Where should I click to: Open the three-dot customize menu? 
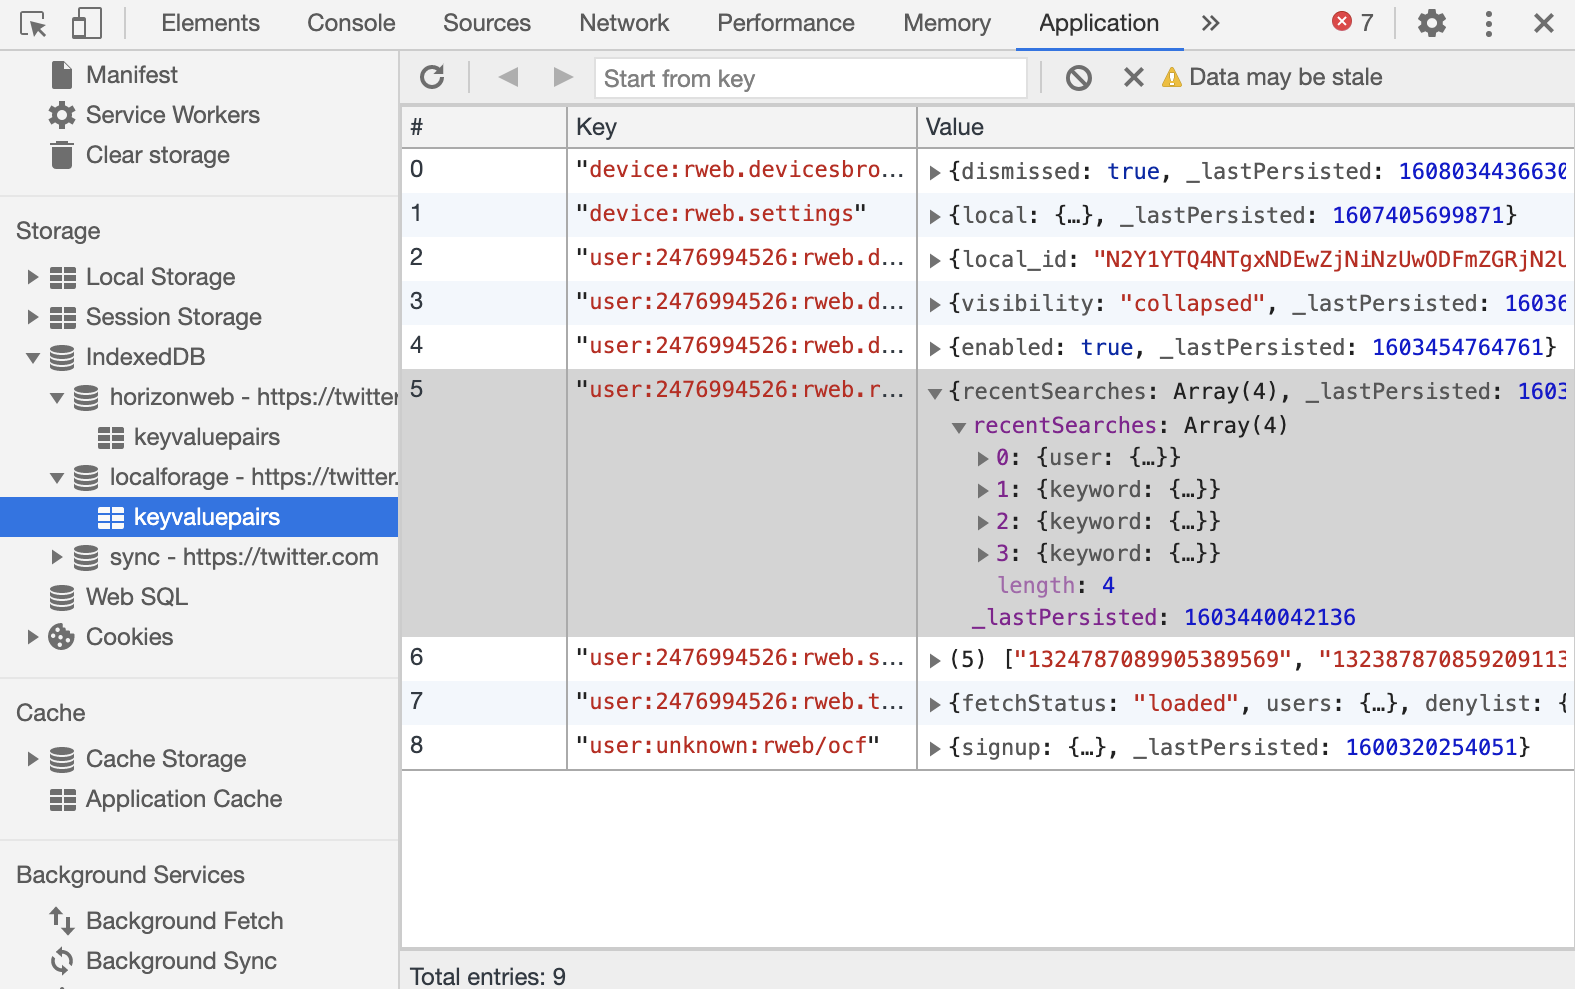[1489, 23]
